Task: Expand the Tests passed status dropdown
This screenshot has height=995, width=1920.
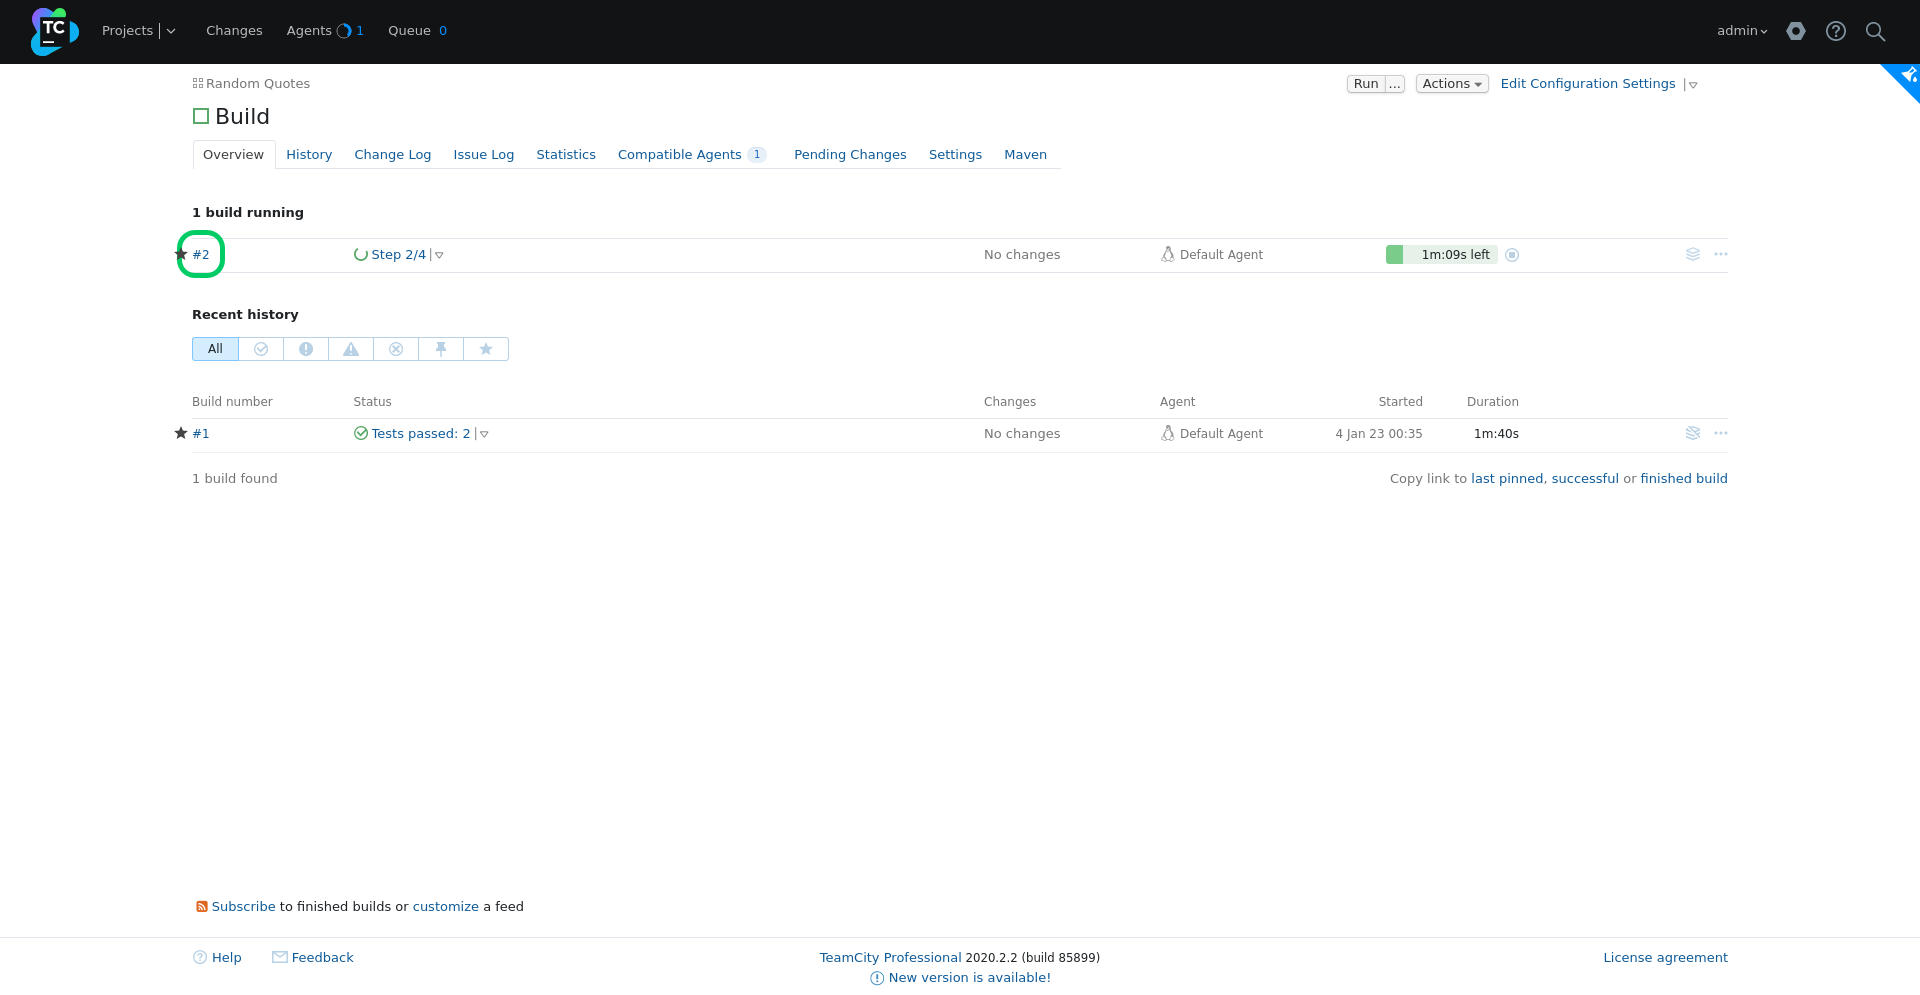Action: point(484,434)
